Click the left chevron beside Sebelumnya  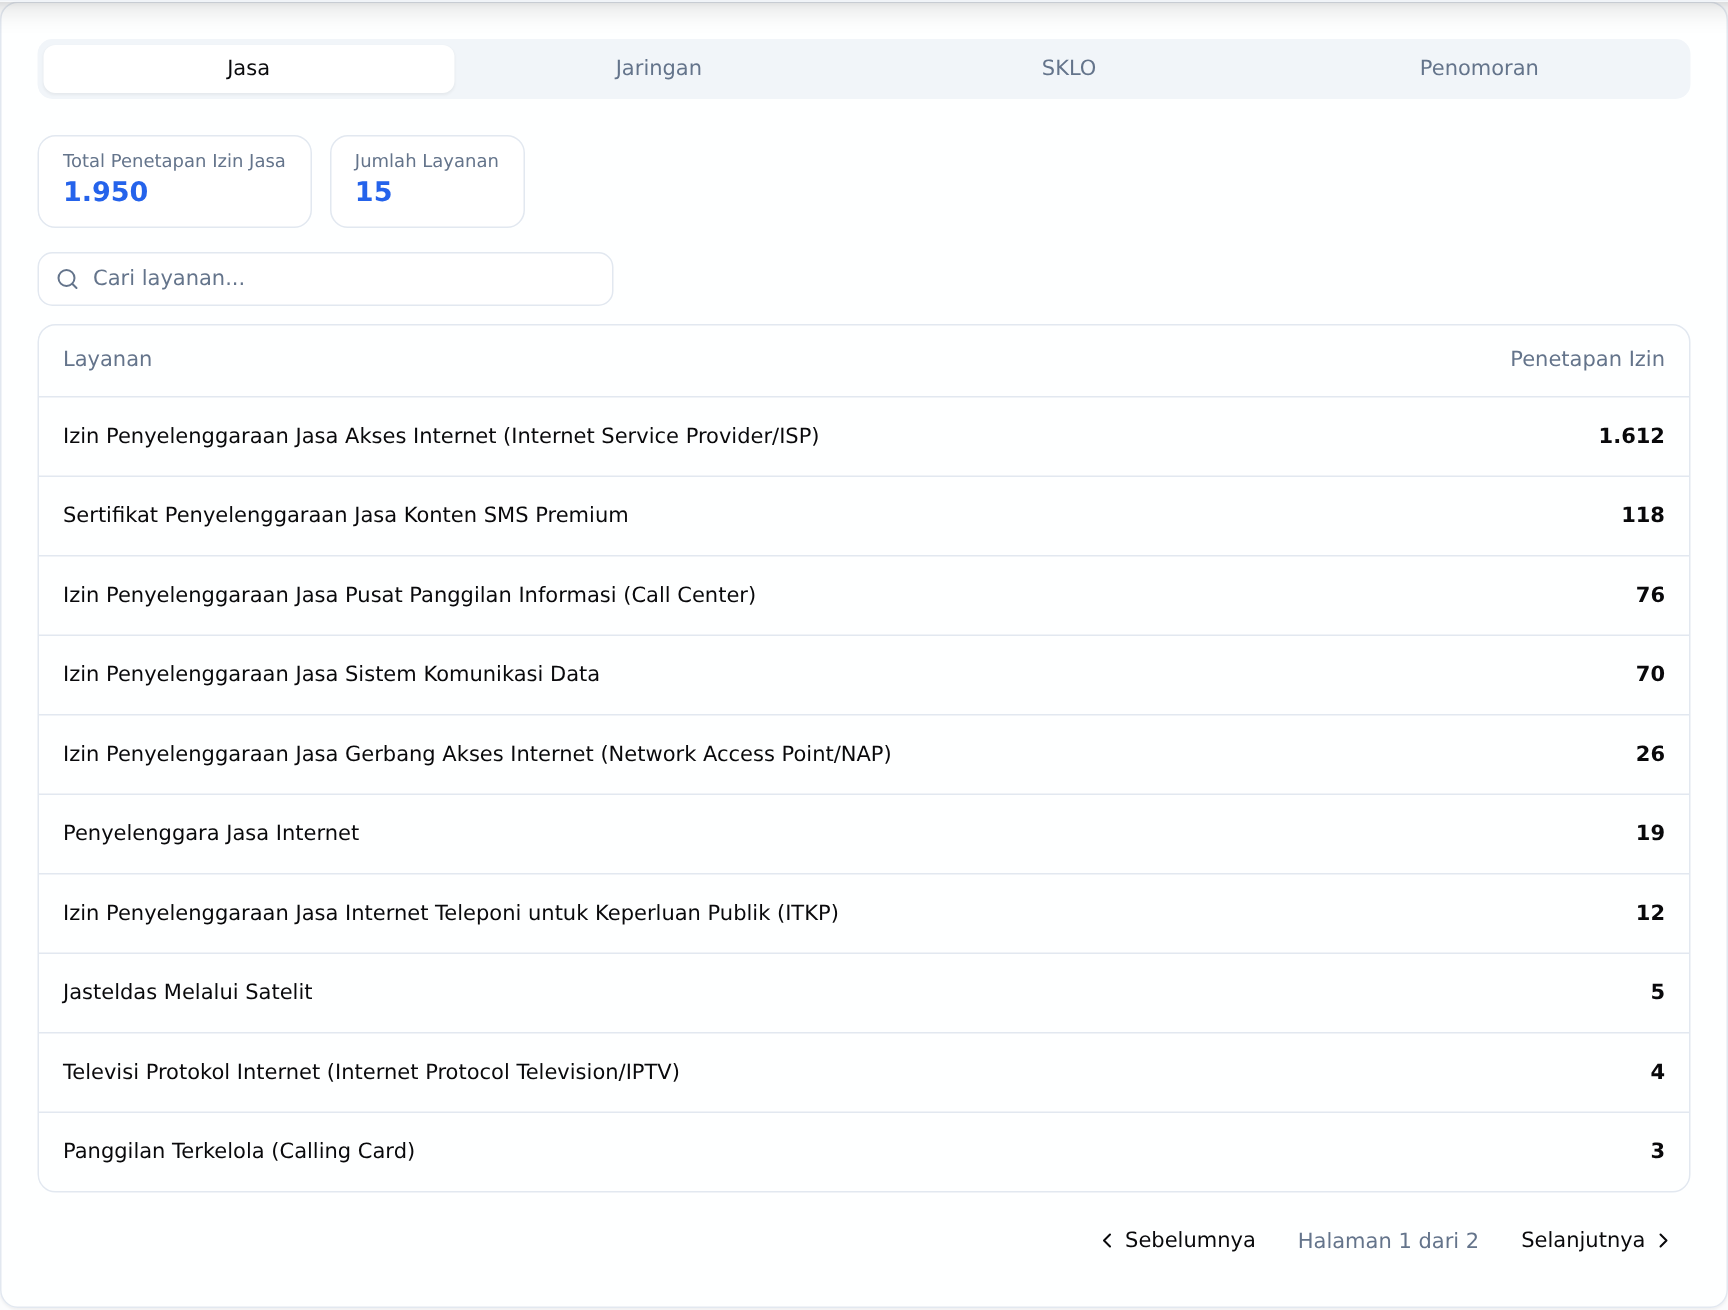click(1107, 1240)
